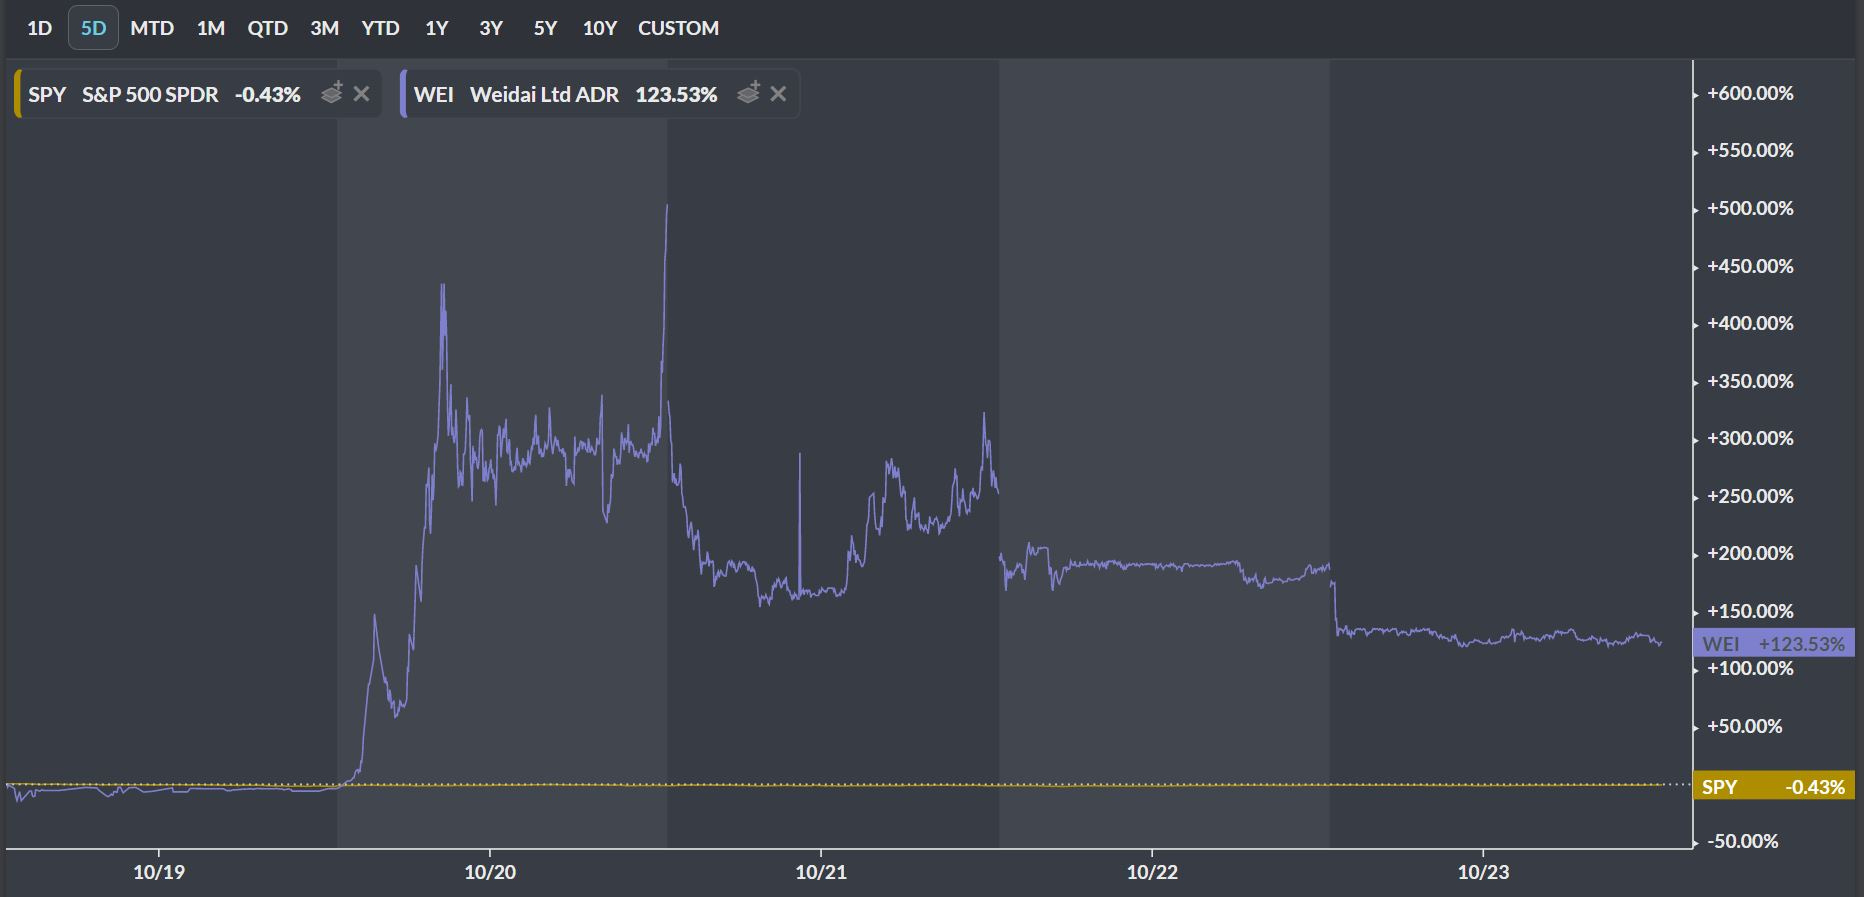The height and width of the screenshot is (897, 1864).
Task: Switch to MTD time range
Action: click(x=152, y=28)
